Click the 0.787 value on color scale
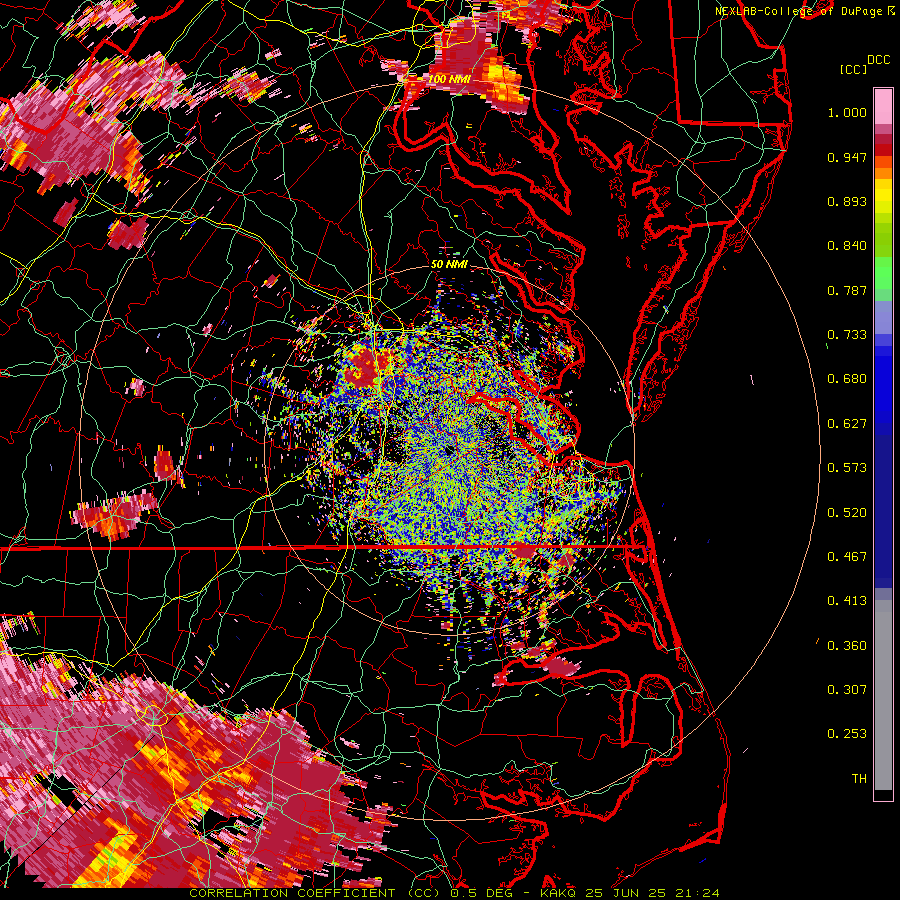Screen dimensions: 900x900 (x=847, y=290)
